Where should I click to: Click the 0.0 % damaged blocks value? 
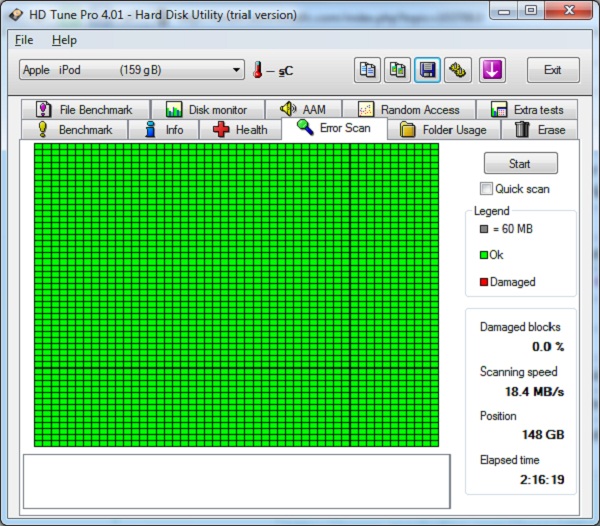[x=548, y=347]
